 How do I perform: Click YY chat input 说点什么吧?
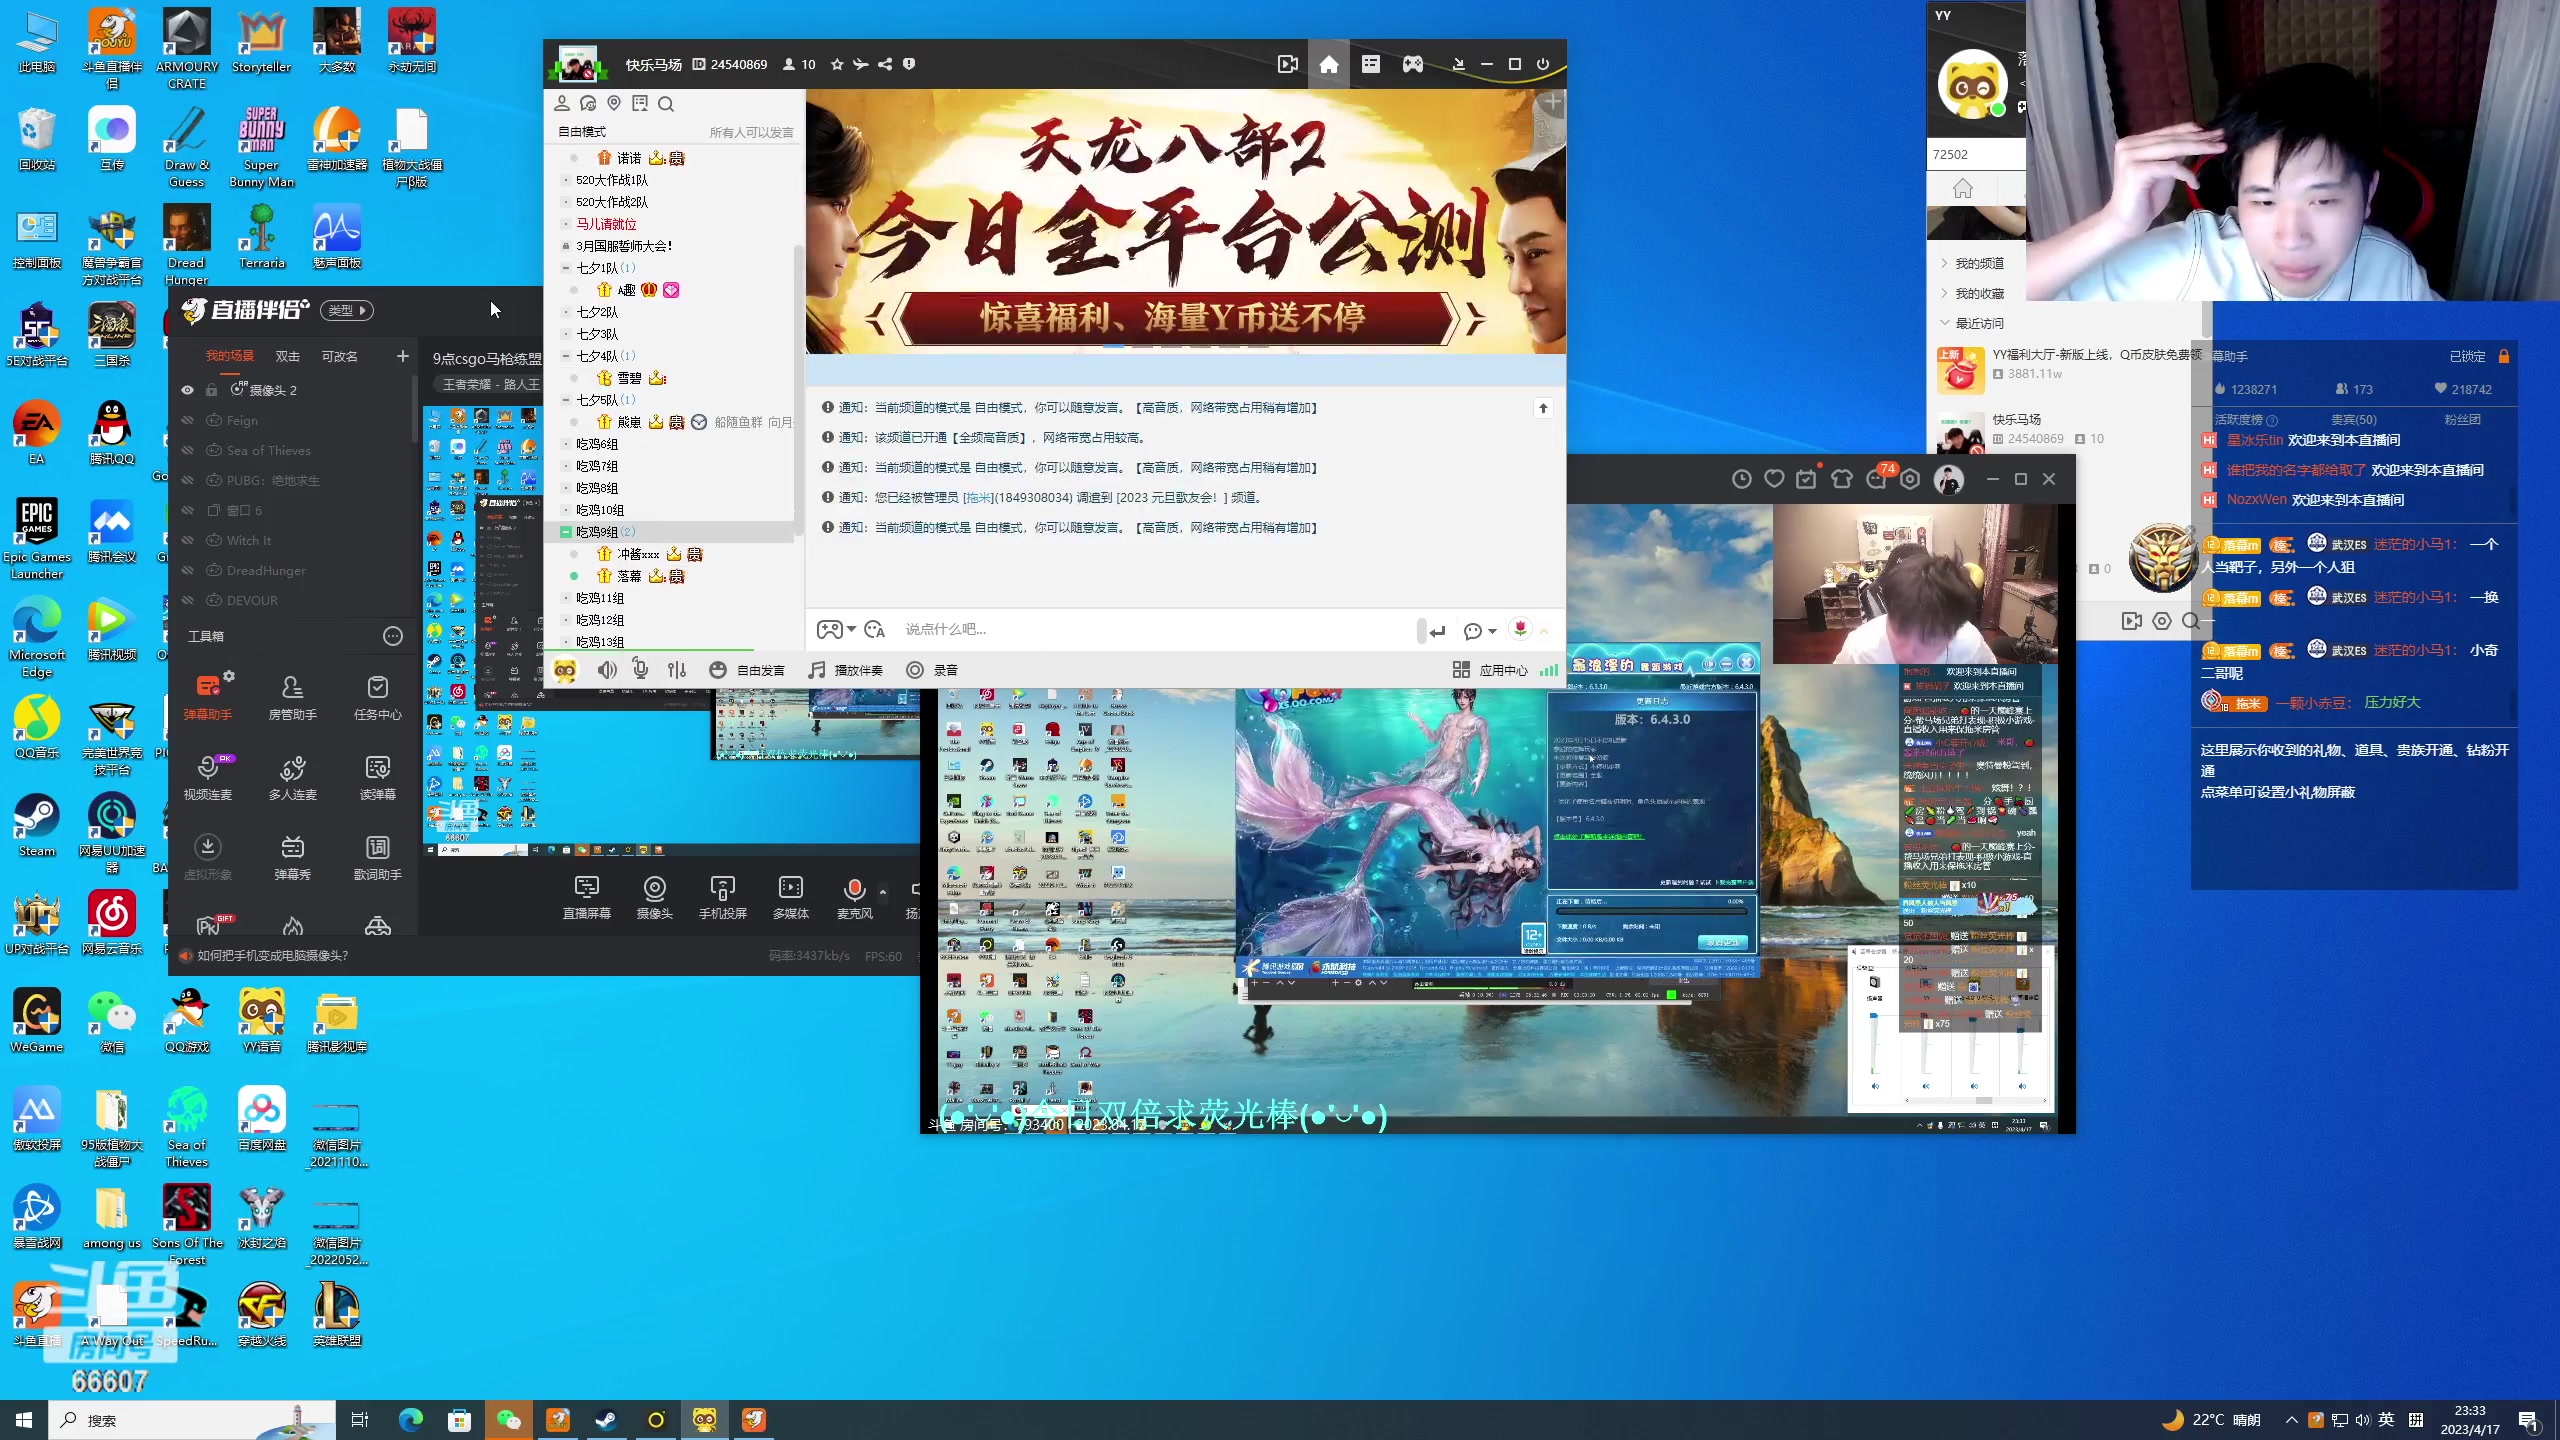1155,629
